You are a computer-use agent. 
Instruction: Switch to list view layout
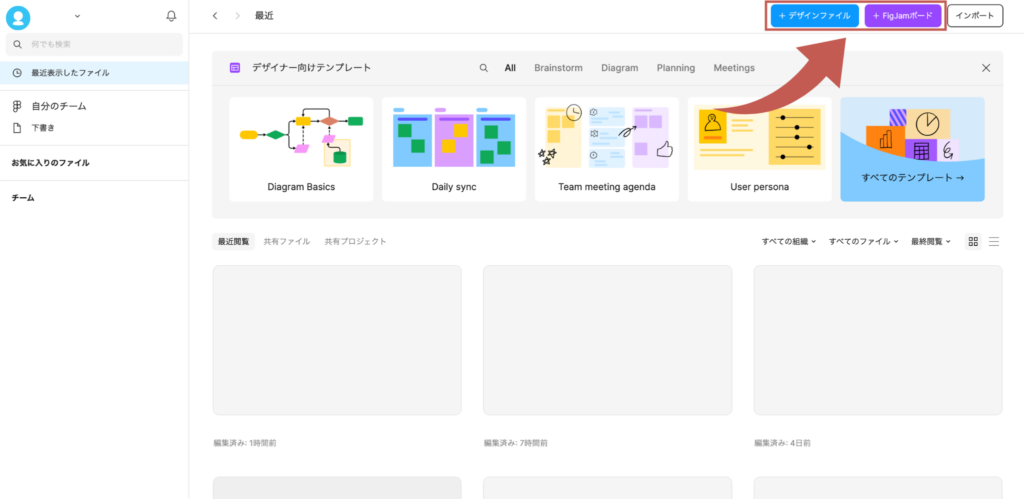(x=994, y=241)
